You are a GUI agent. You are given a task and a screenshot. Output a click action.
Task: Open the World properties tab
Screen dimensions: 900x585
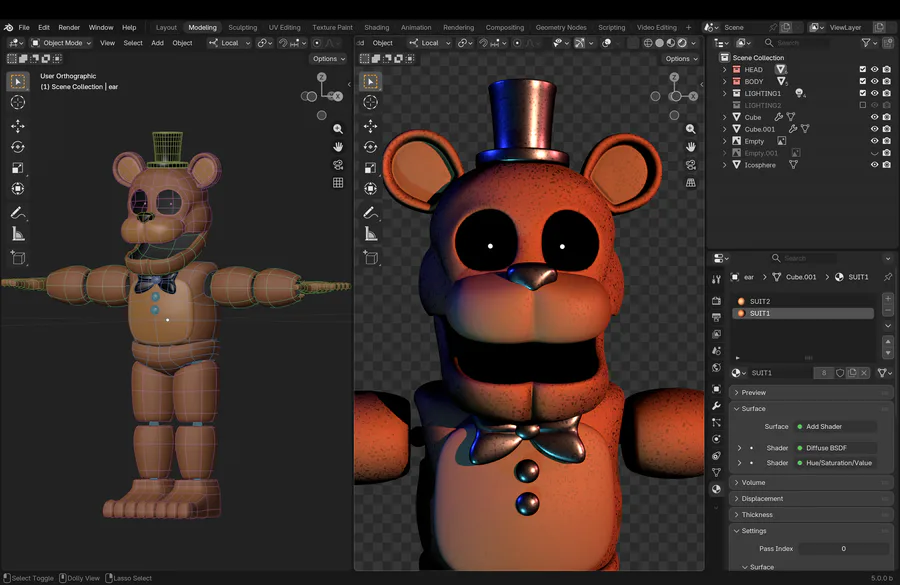tap(716, 367)
